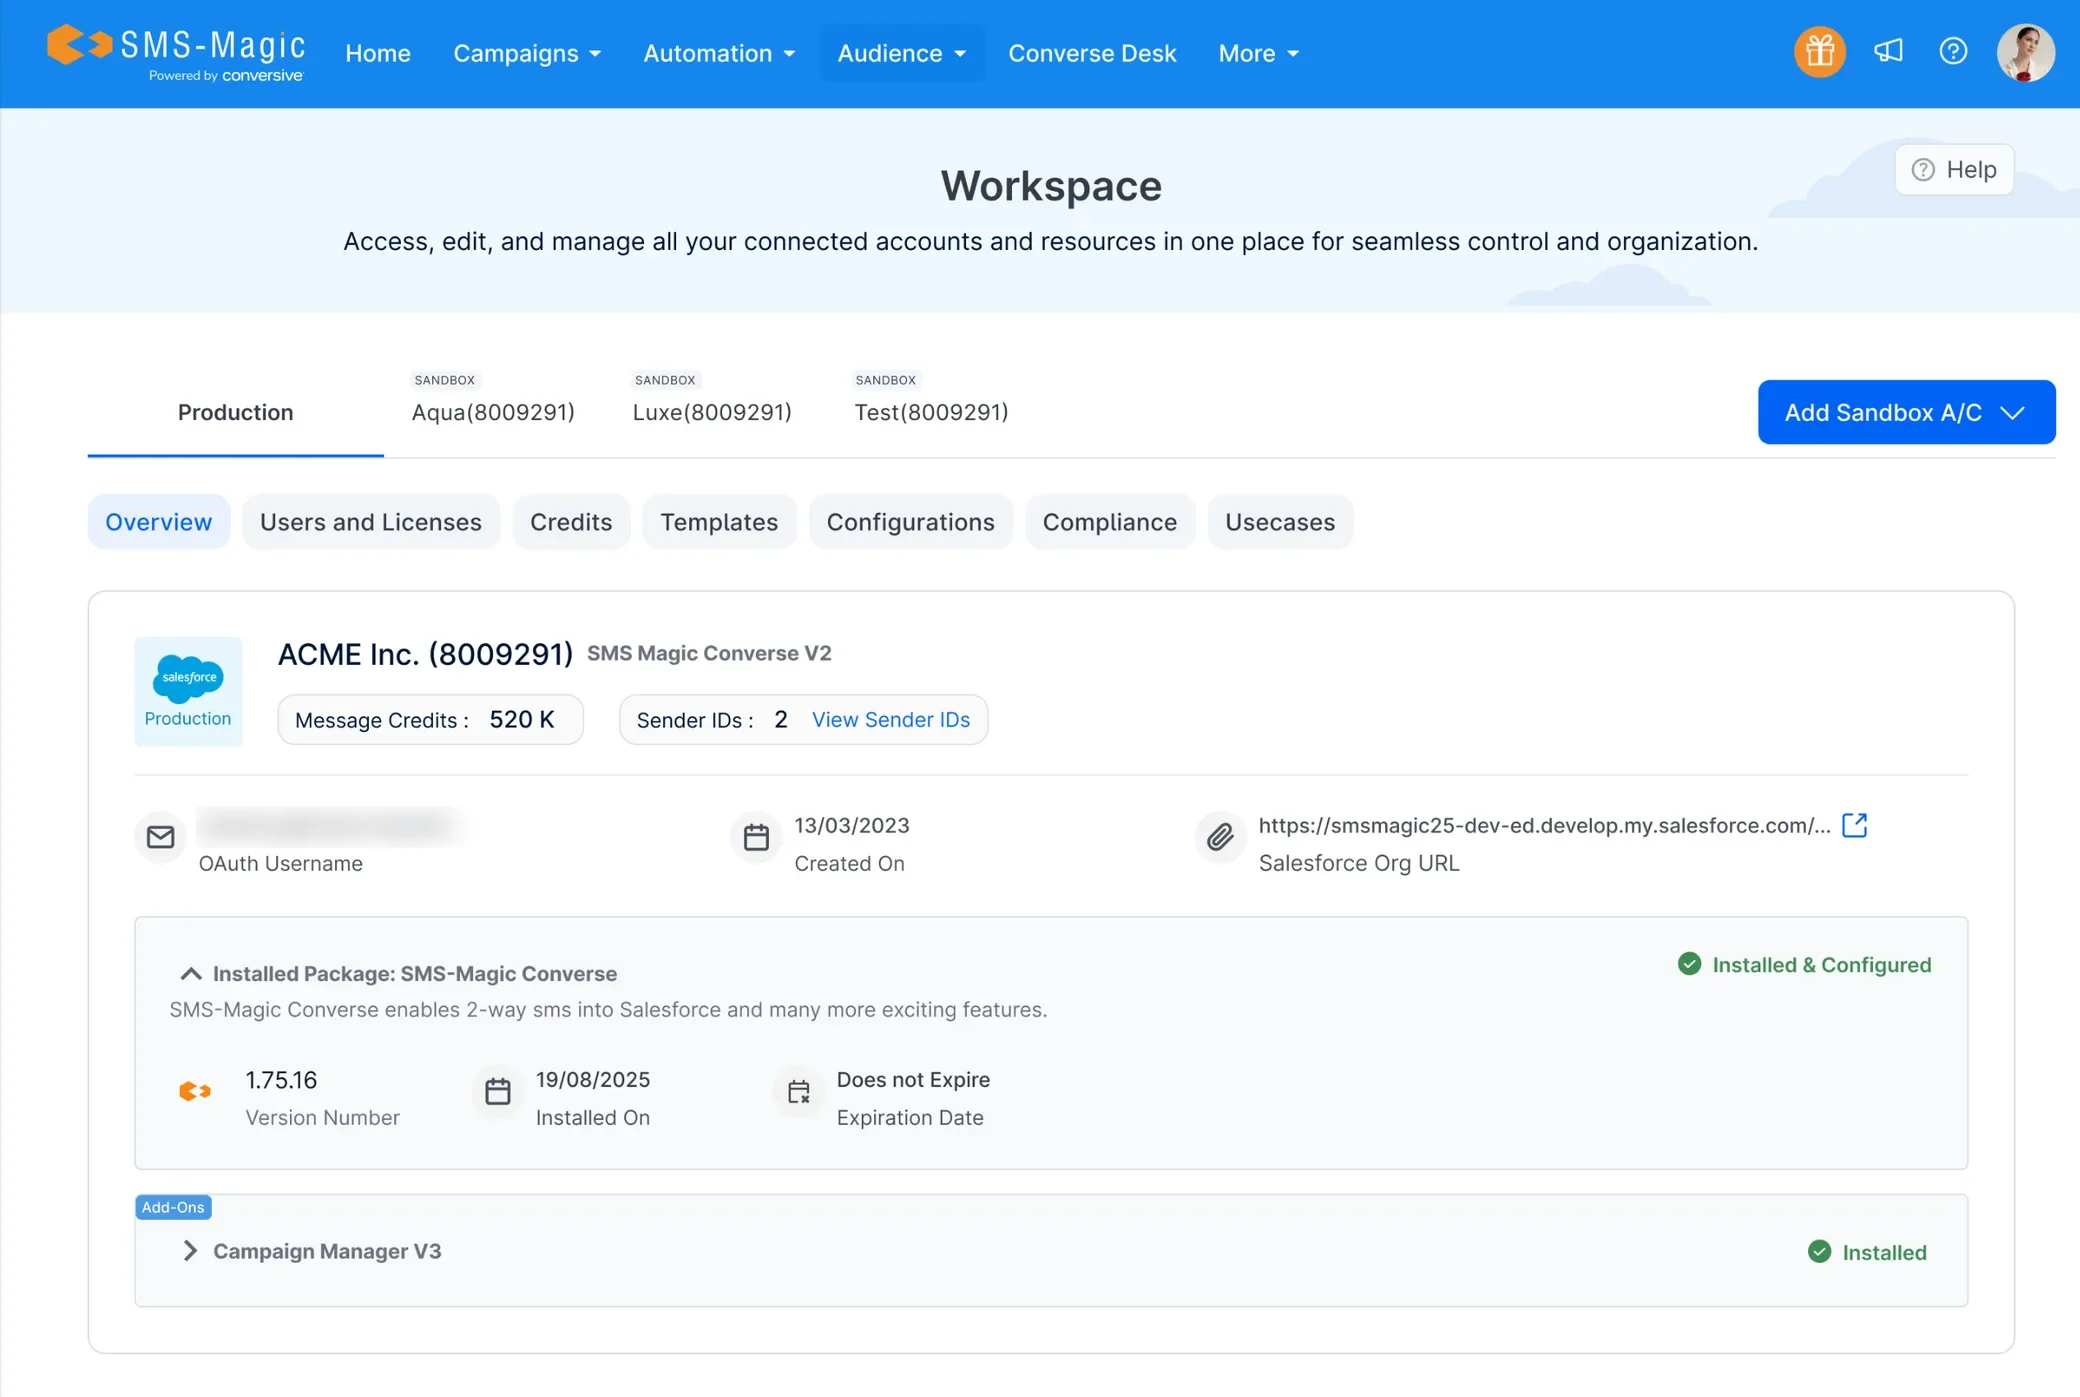Click the ACME Inc. (8009291) heading
Viewport: 2080px width, 1397px height.
pyautogui.click(x=425, y=654)
